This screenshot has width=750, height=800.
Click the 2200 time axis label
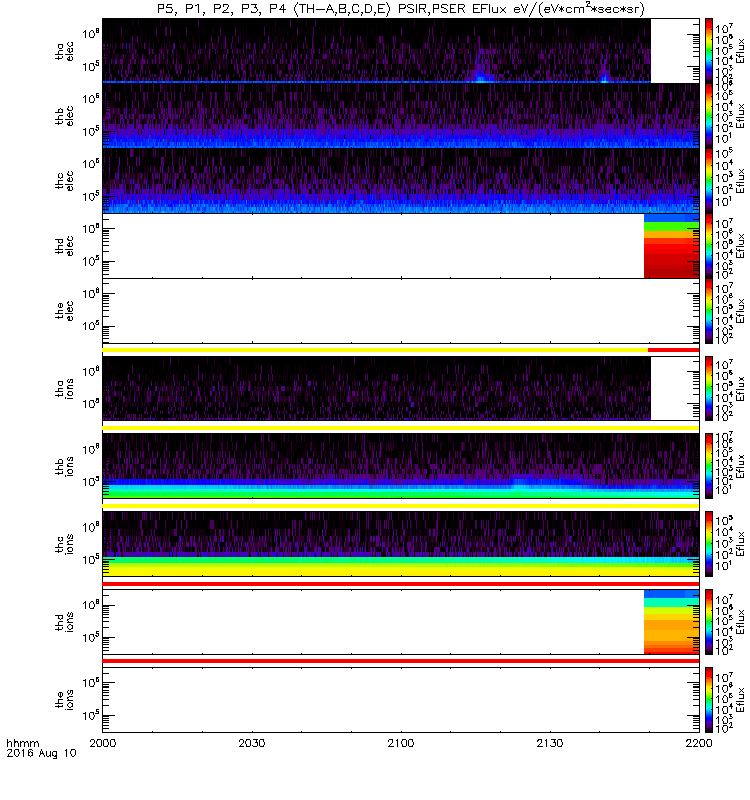coord(698,743)
